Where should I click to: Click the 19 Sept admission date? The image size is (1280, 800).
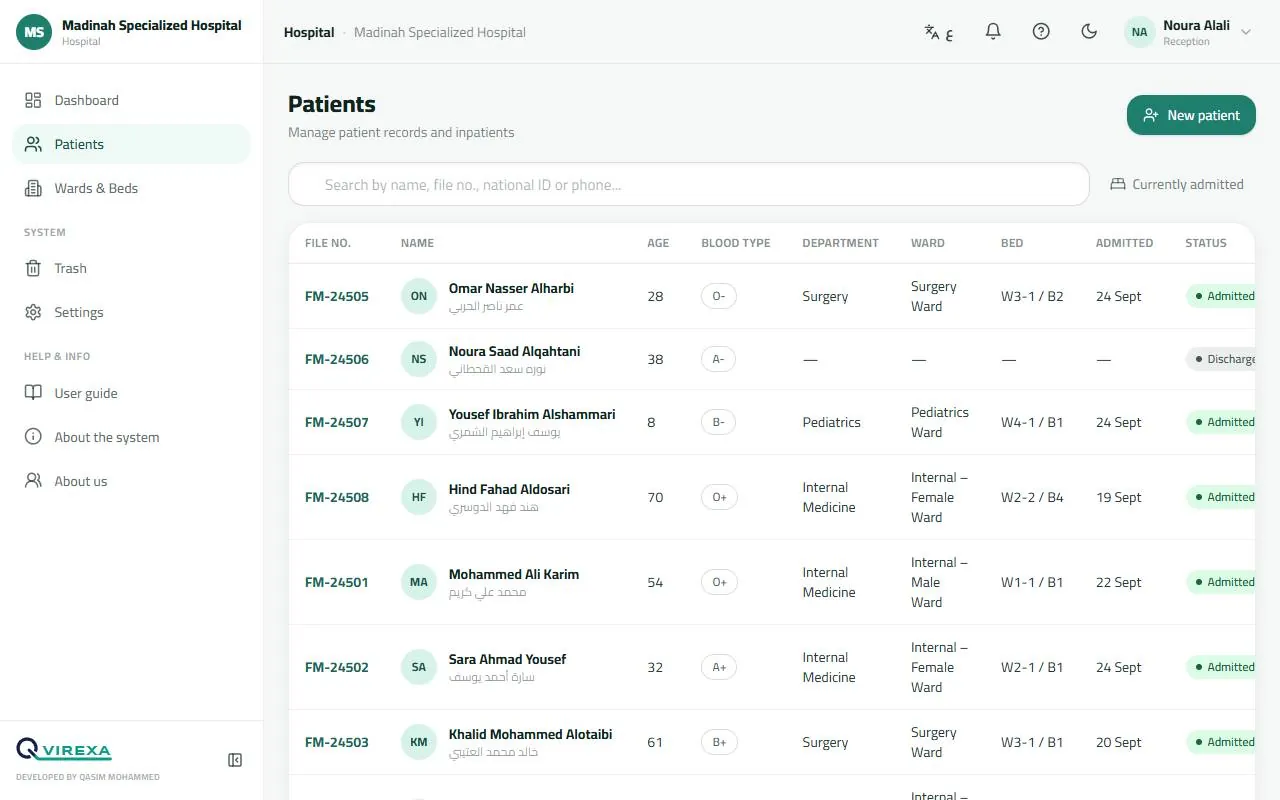[x=1118, y=497]
